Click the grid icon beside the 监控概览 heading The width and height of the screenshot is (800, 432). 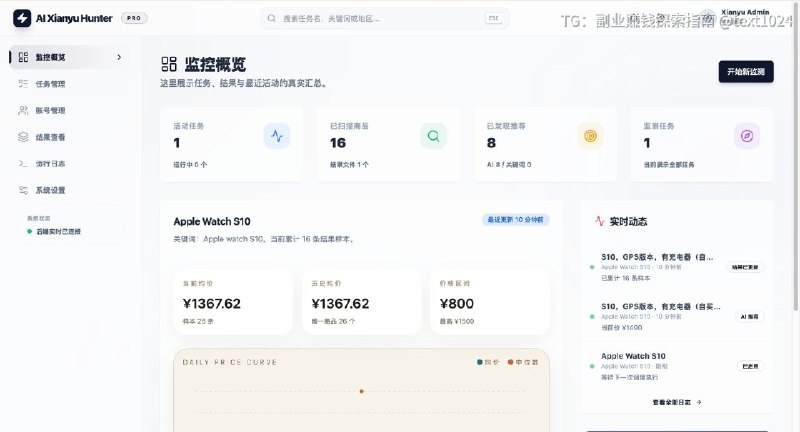pos(169,64)
